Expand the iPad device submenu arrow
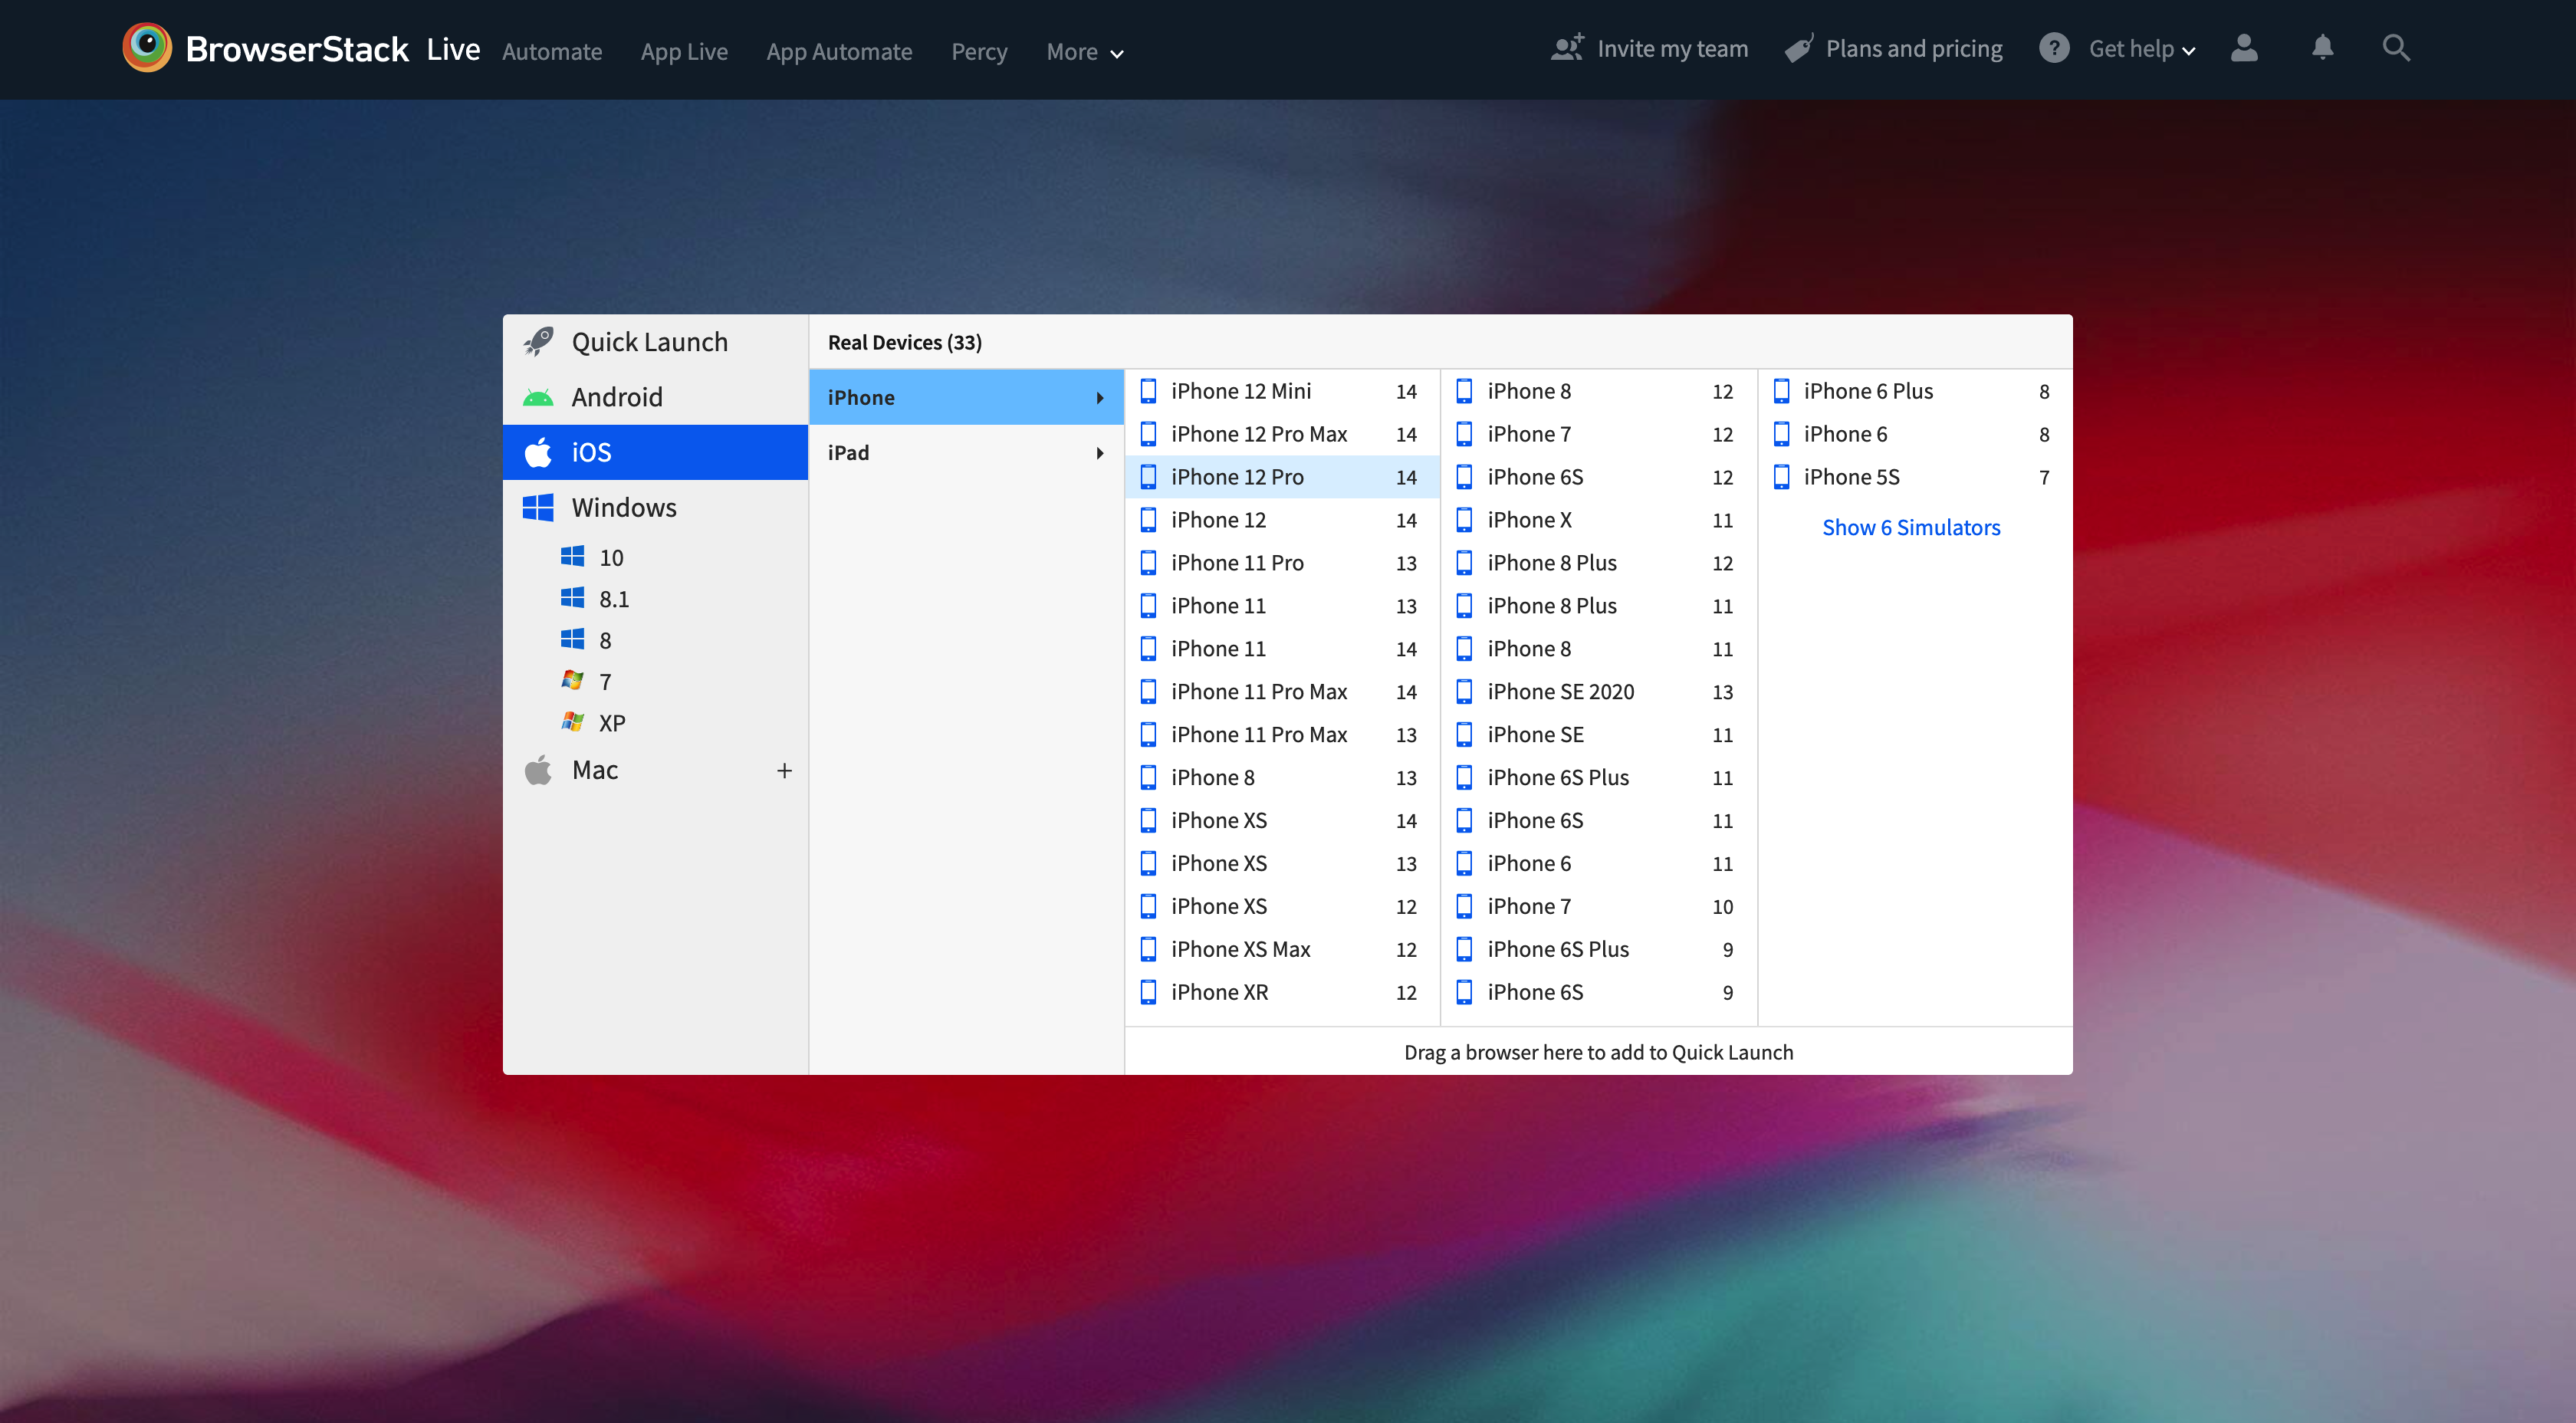 (x=1100, y=452)
